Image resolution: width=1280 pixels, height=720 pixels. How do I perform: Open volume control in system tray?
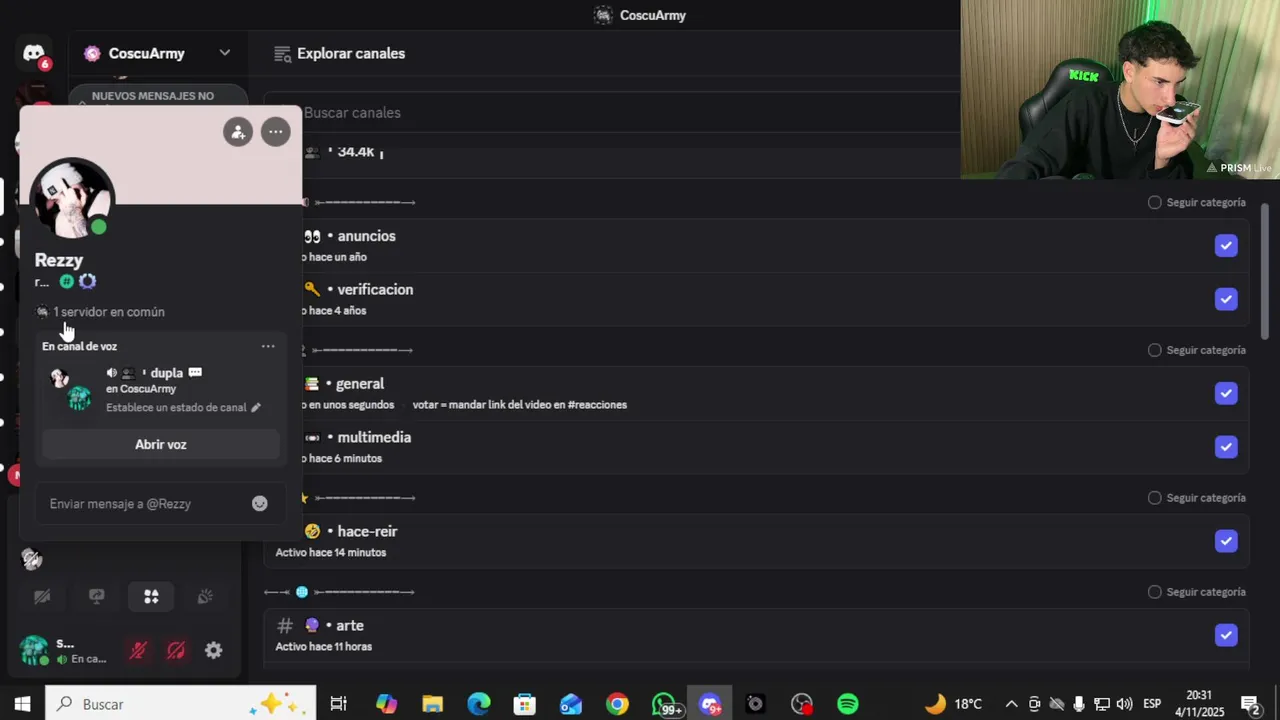tap(1124, 704)
